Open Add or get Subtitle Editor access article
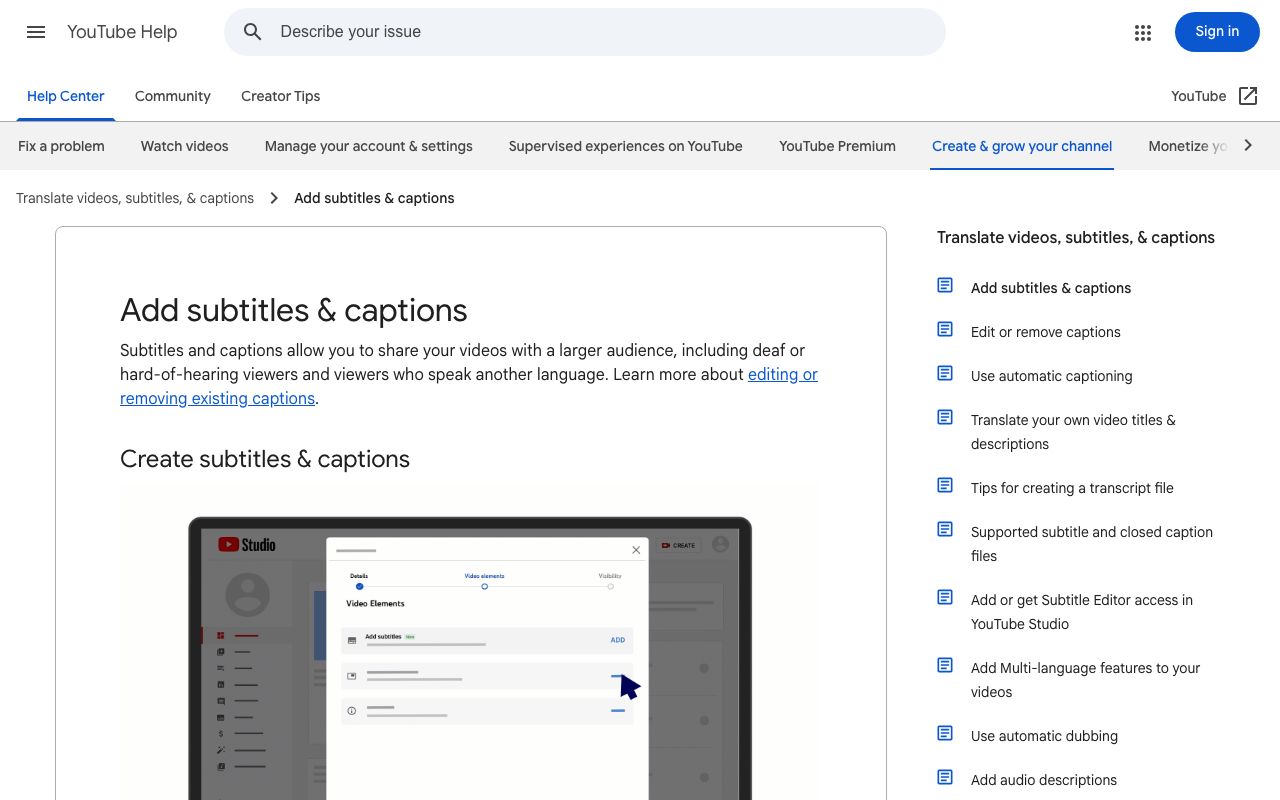The width and height of the screenshot is (1280, 800). tap(1082, 612)
